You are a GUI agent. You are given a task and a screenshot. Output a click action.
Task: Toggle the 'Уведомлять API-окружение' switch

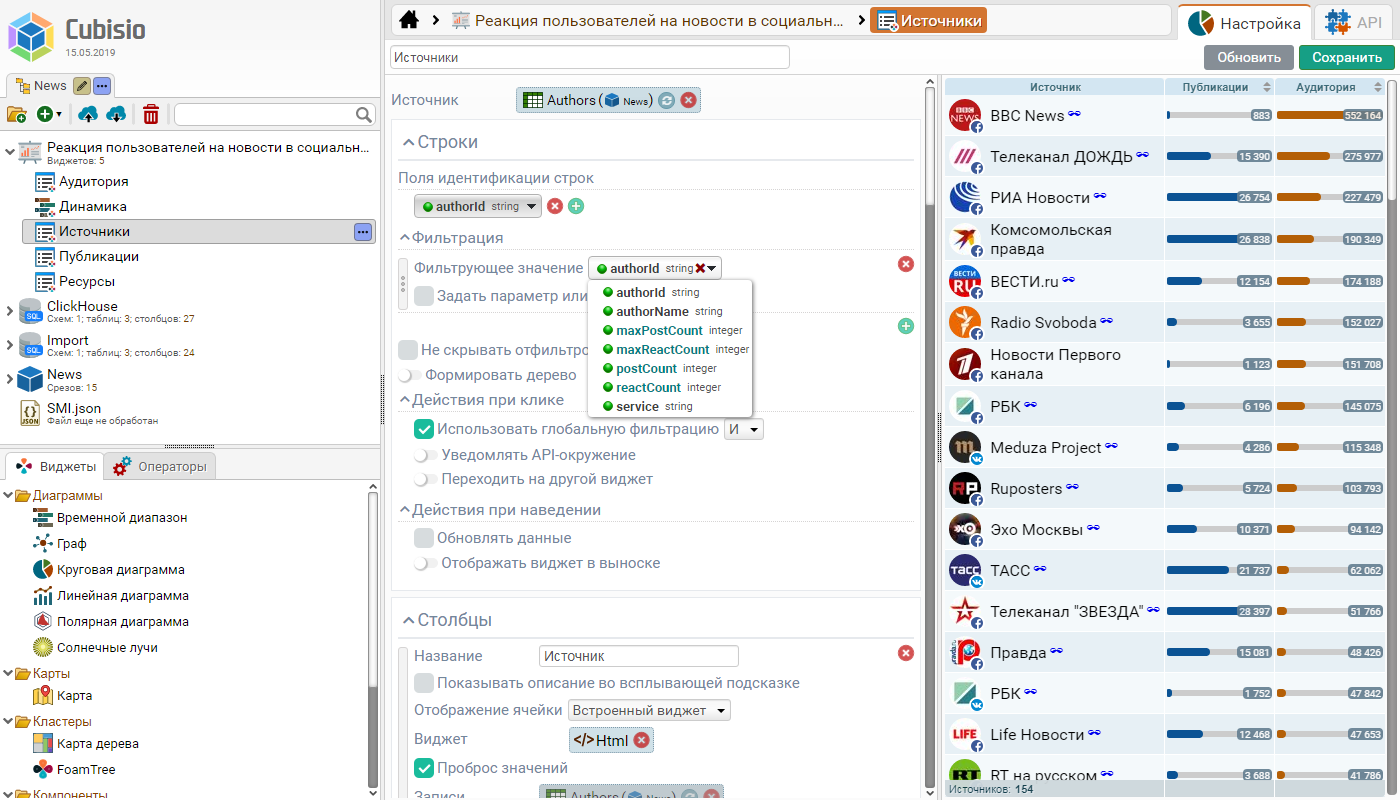(426, 455)
